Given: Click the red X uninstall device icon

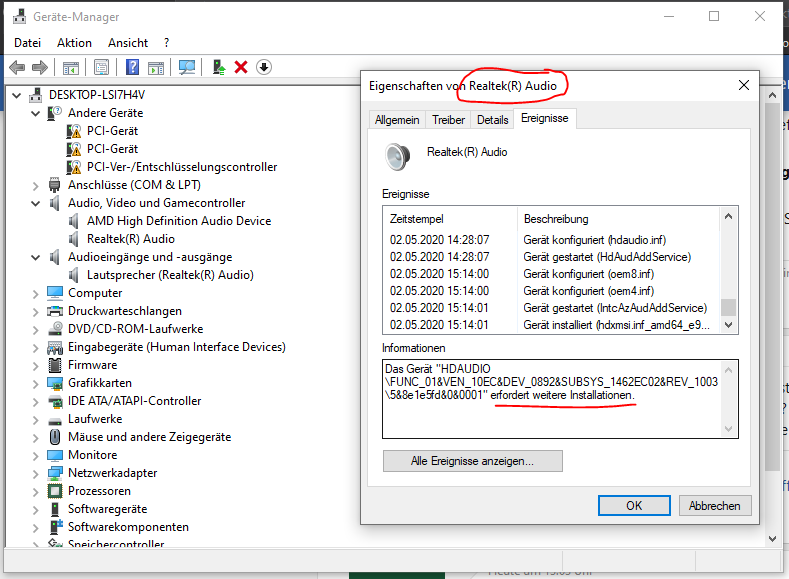Looking at the screenshot, I should 241,67.
